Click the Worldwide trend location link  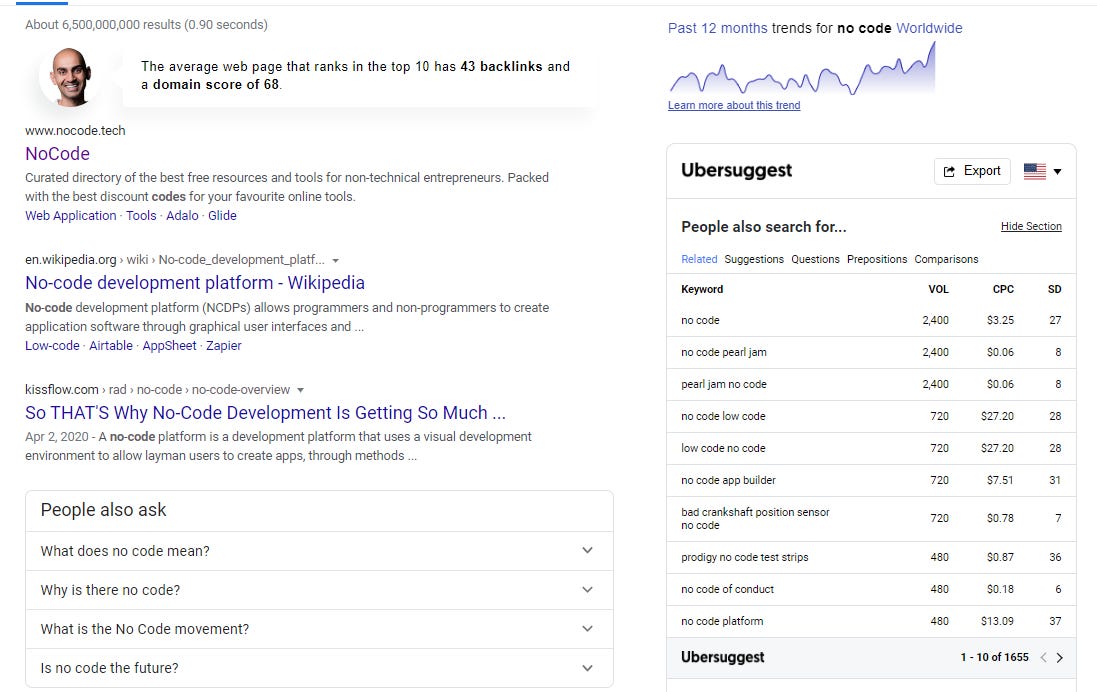tap(929, 29)
